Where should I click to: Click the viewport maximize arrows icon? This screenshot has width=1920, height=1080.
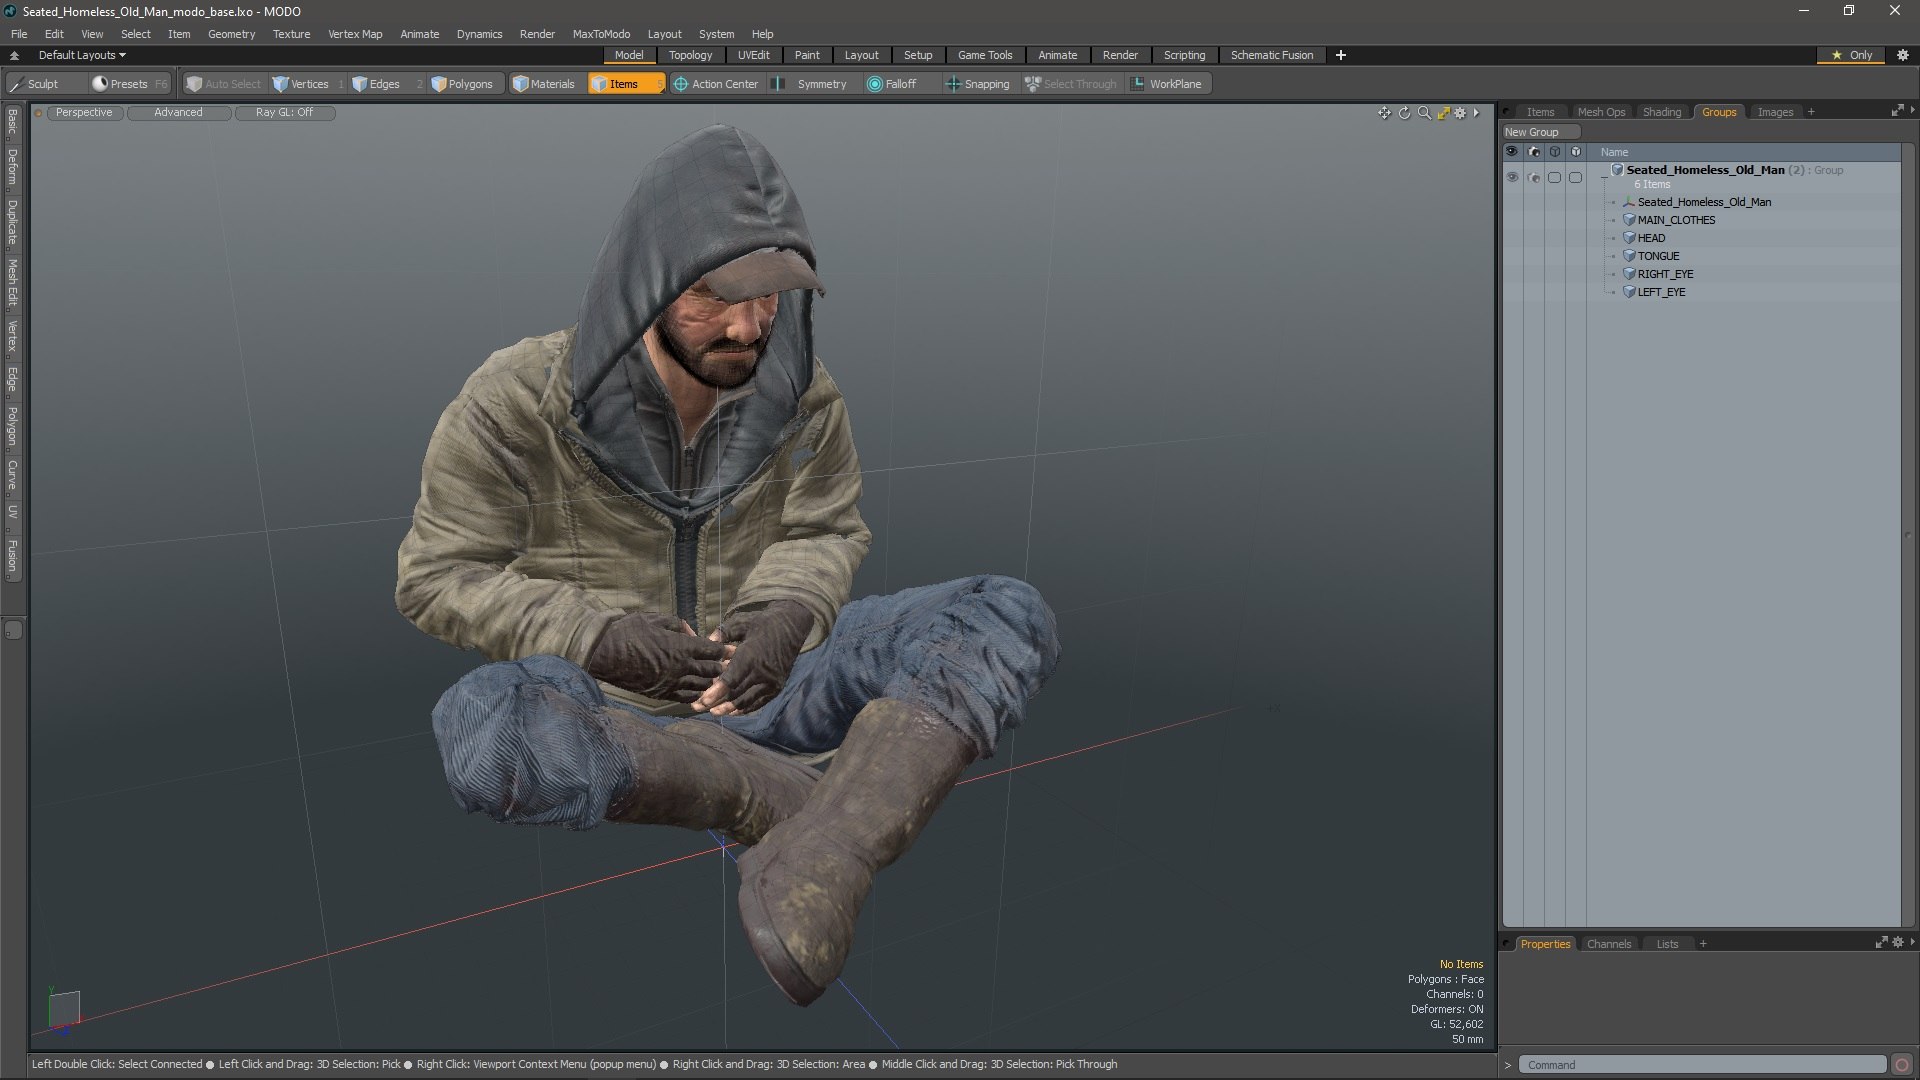pos(1443,113)
